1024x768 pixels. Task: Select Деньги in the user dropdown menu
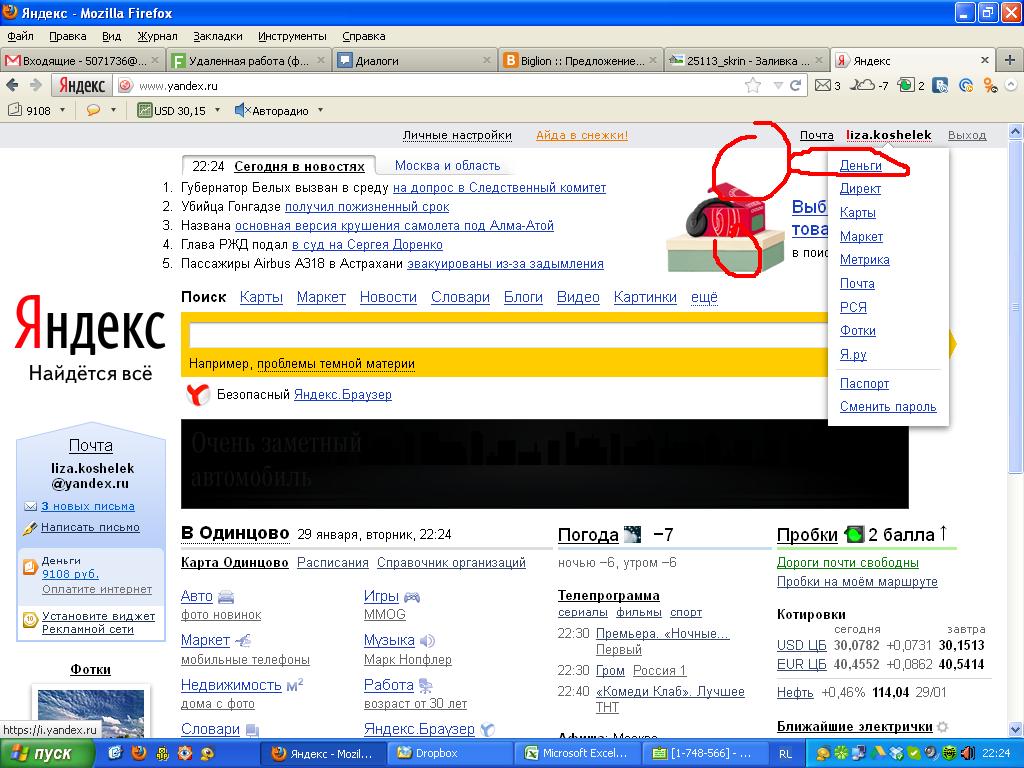coord(861,166)
